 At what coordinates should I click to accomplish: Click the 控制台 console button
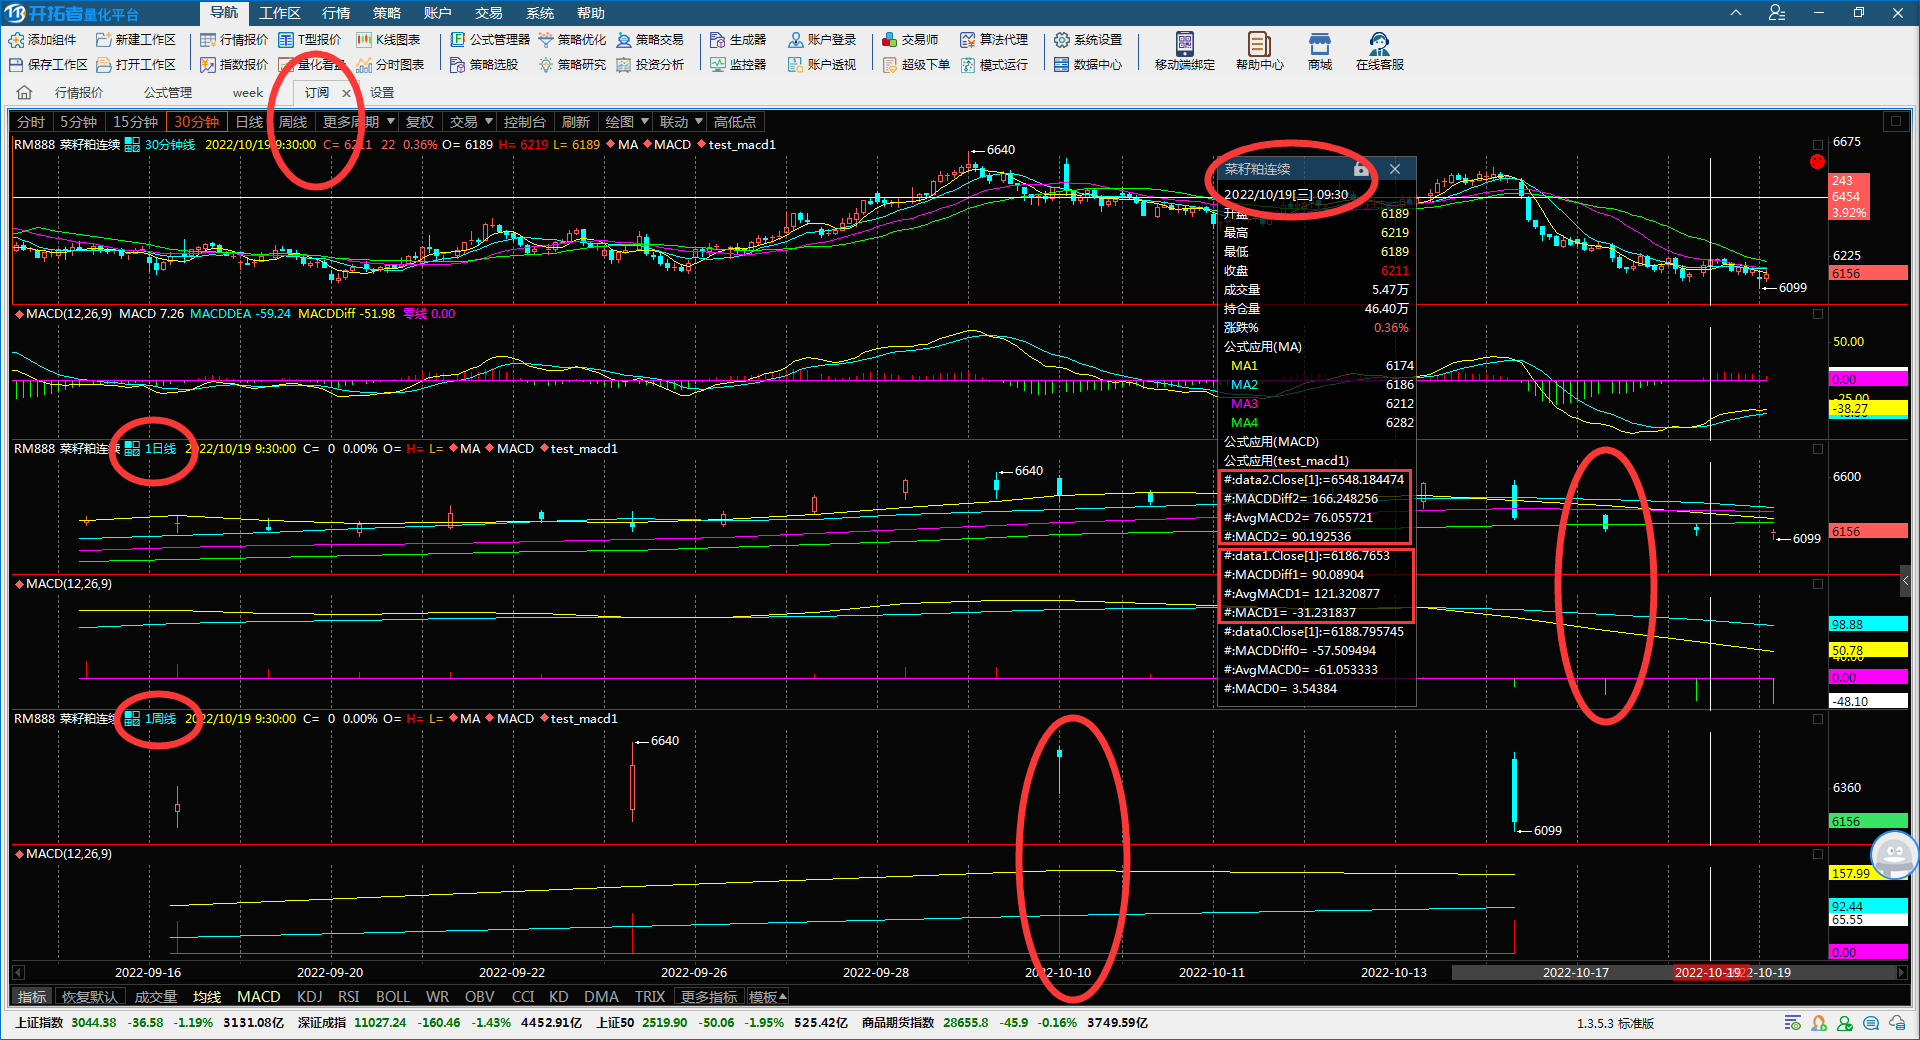pos(525,122)
